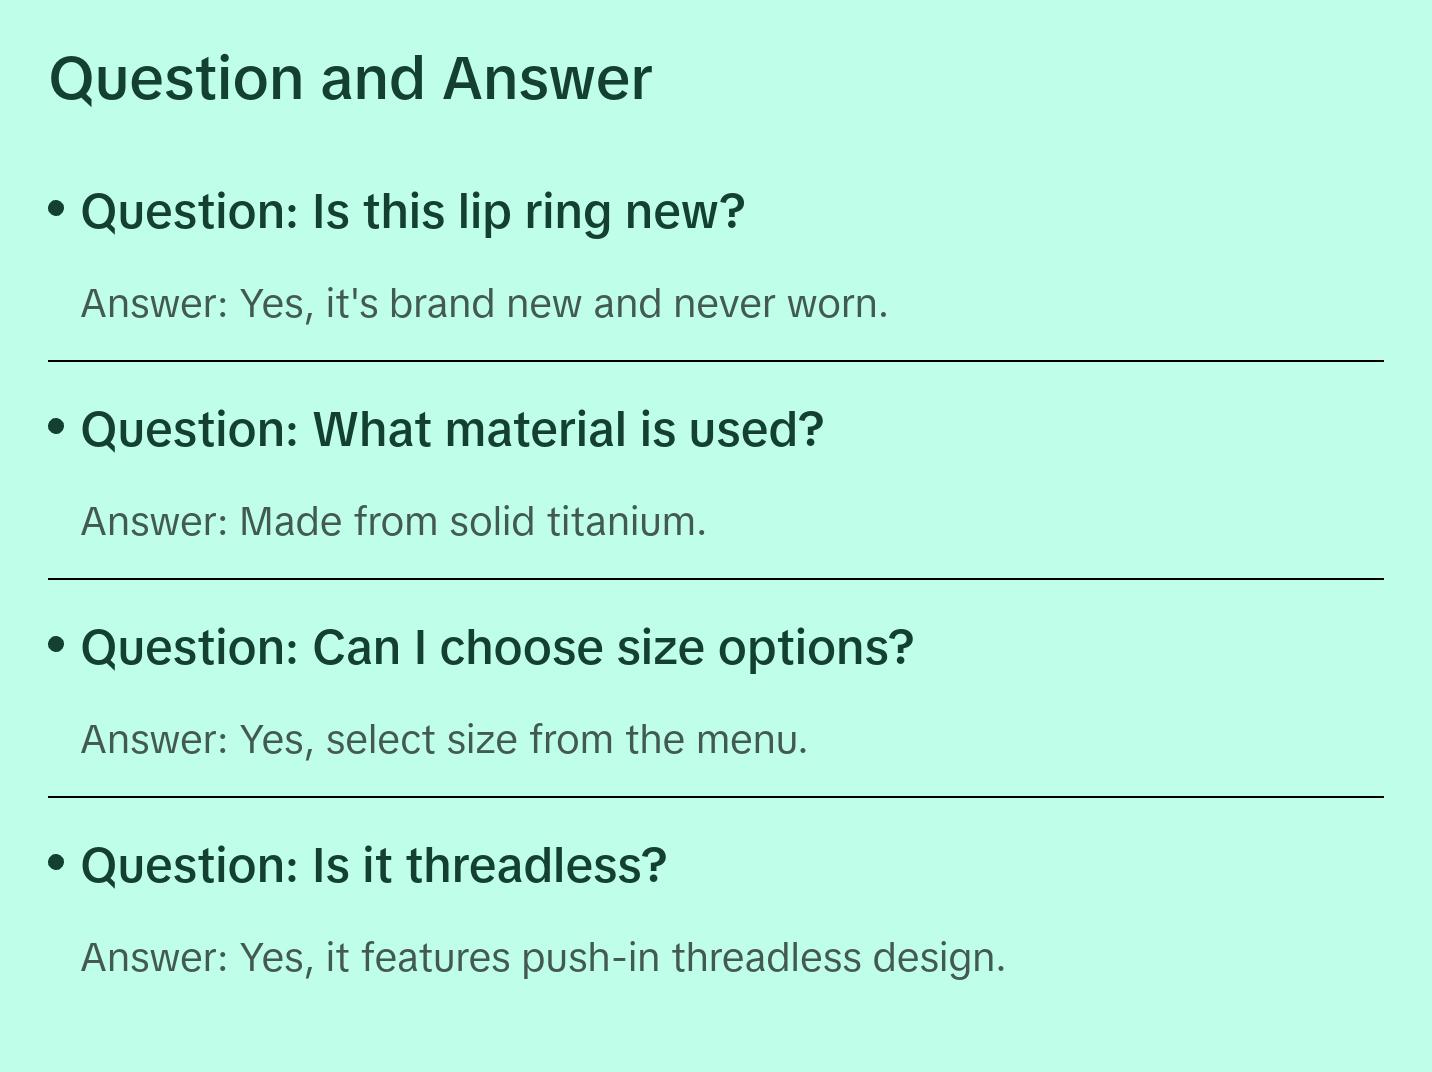Click the "Made from solid titanium" answer
This screenshot has width=1432, height=1072.
(393, 522)
